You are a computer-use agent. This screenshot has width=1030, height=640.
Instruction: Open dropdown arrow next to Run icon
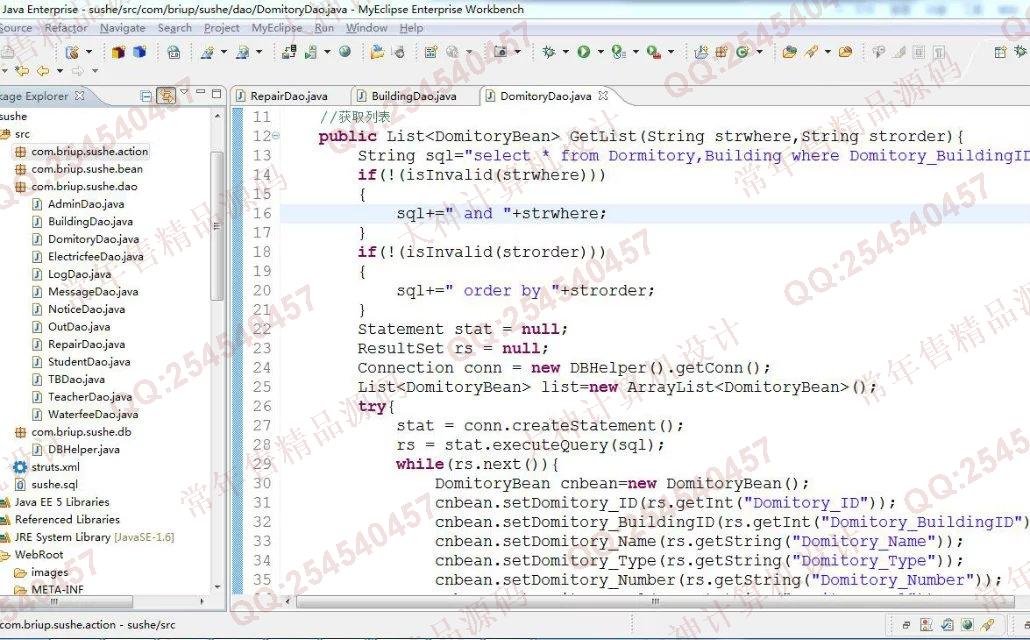(x=600, y=52)
